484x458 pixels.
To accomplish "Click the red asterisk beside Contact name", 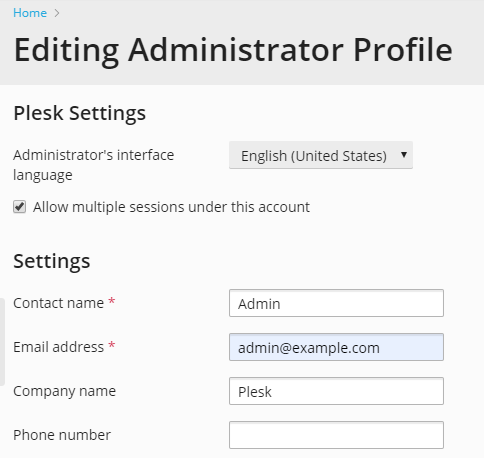I will click(112, 301).
